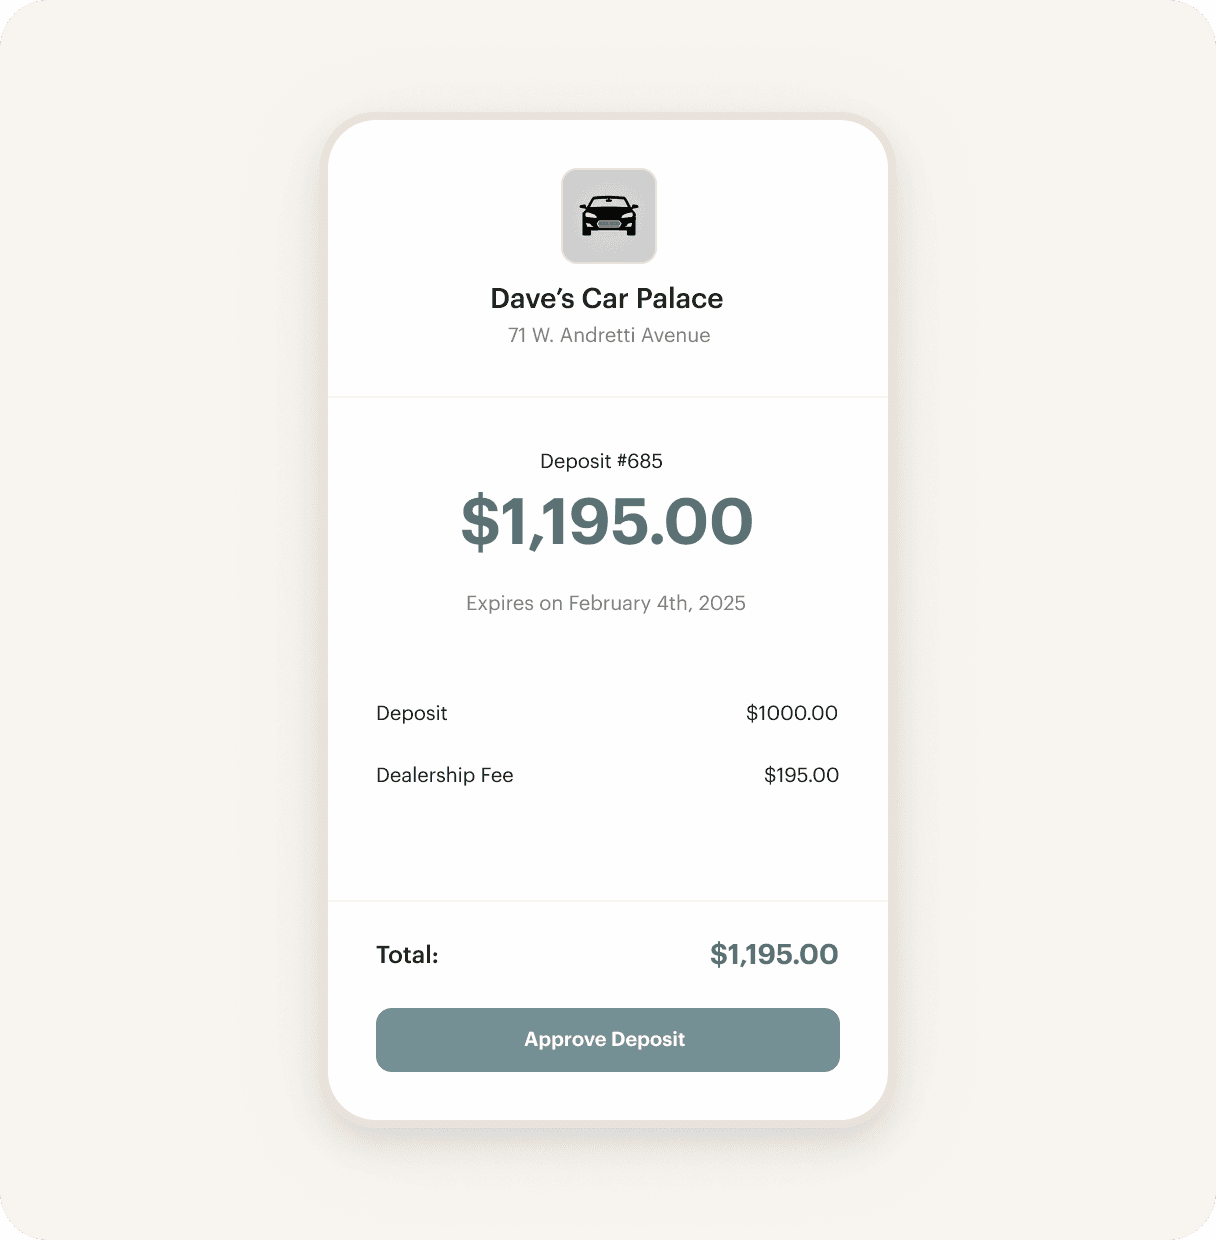Click the car logo icon

pyautogui.click(x=608, y=216)
